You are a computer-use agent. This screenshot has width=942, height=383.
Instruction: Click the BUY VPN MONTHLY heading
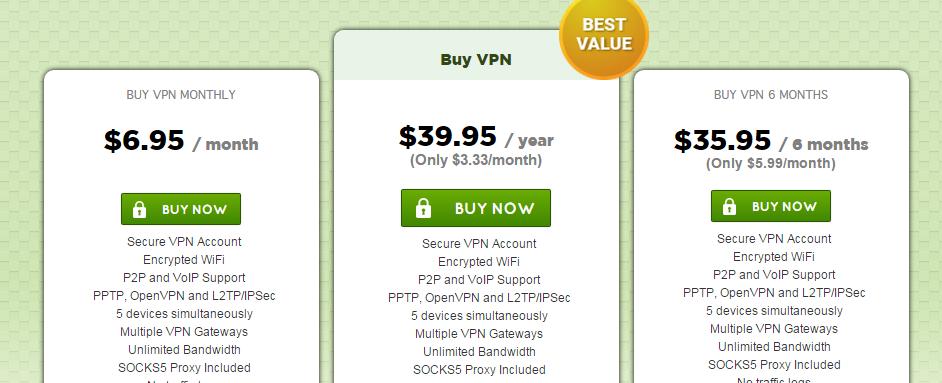point(181,95)
